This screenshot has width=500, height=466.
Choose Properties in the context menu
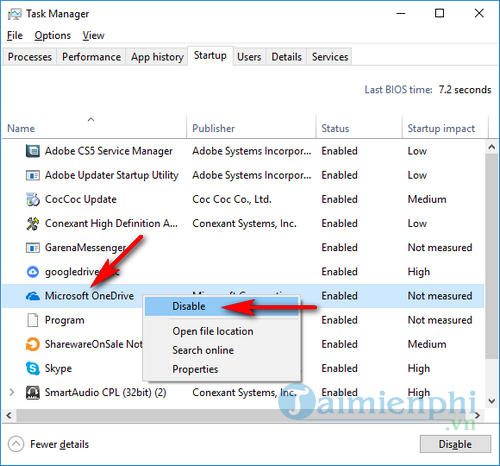[x=222, y=369]
